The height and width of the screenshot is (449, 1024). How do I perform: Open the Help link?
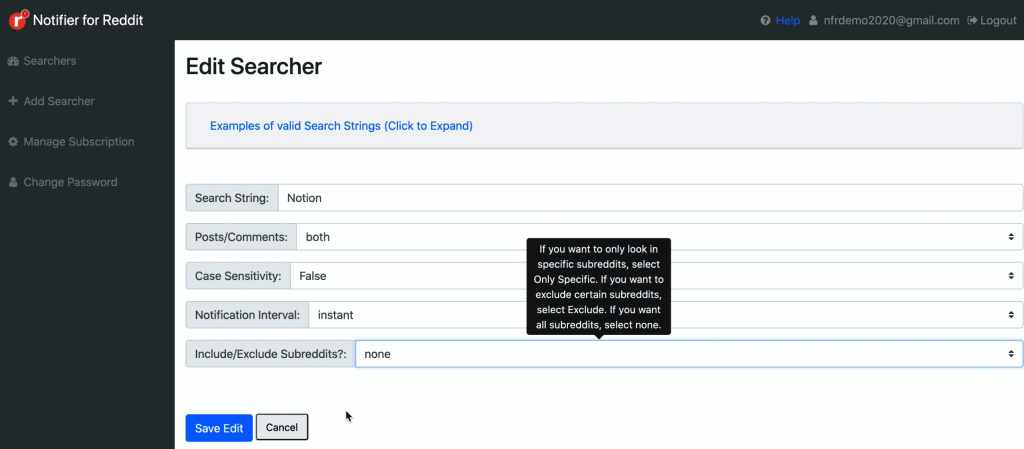[x=788, y=20]
